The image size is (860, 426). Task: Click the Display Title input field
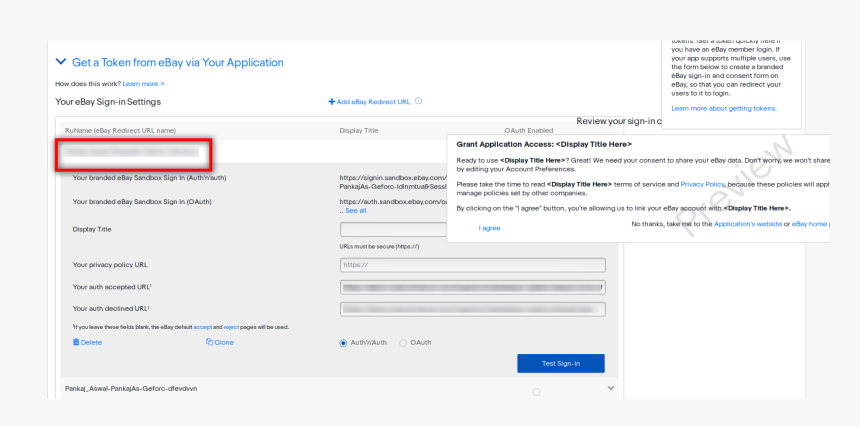click(394, 229)
